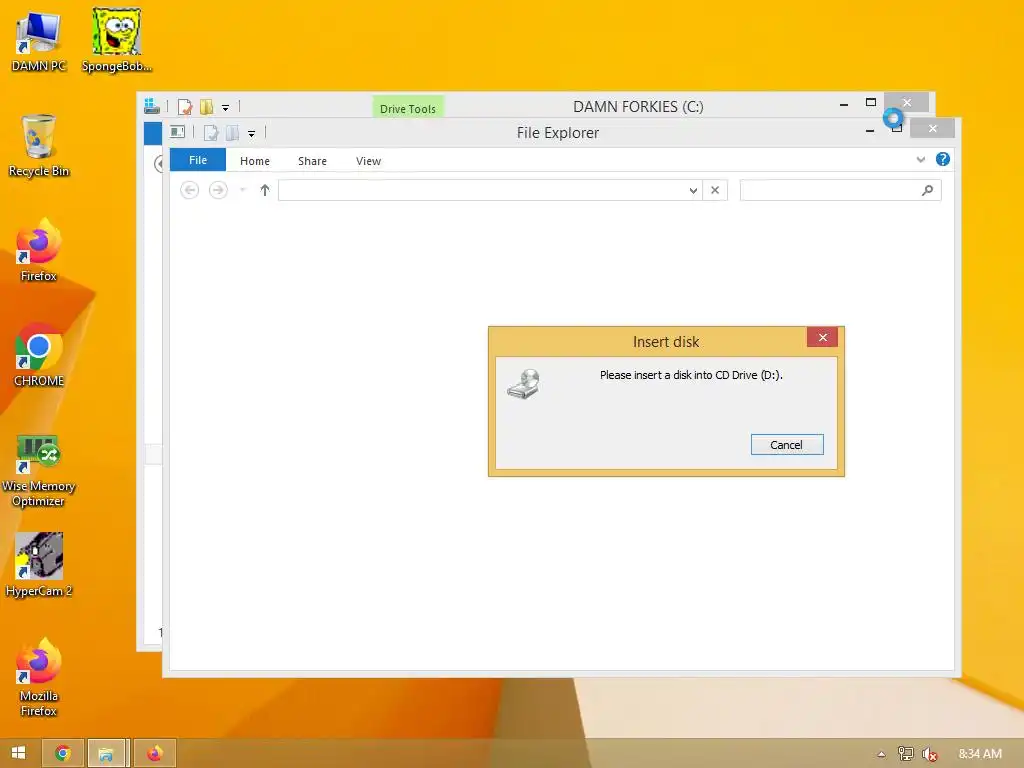The width and height of the screenshot is (1024, 768).
Task: Go forward in File Explorer navigation
Action: [x=218, y=190]
